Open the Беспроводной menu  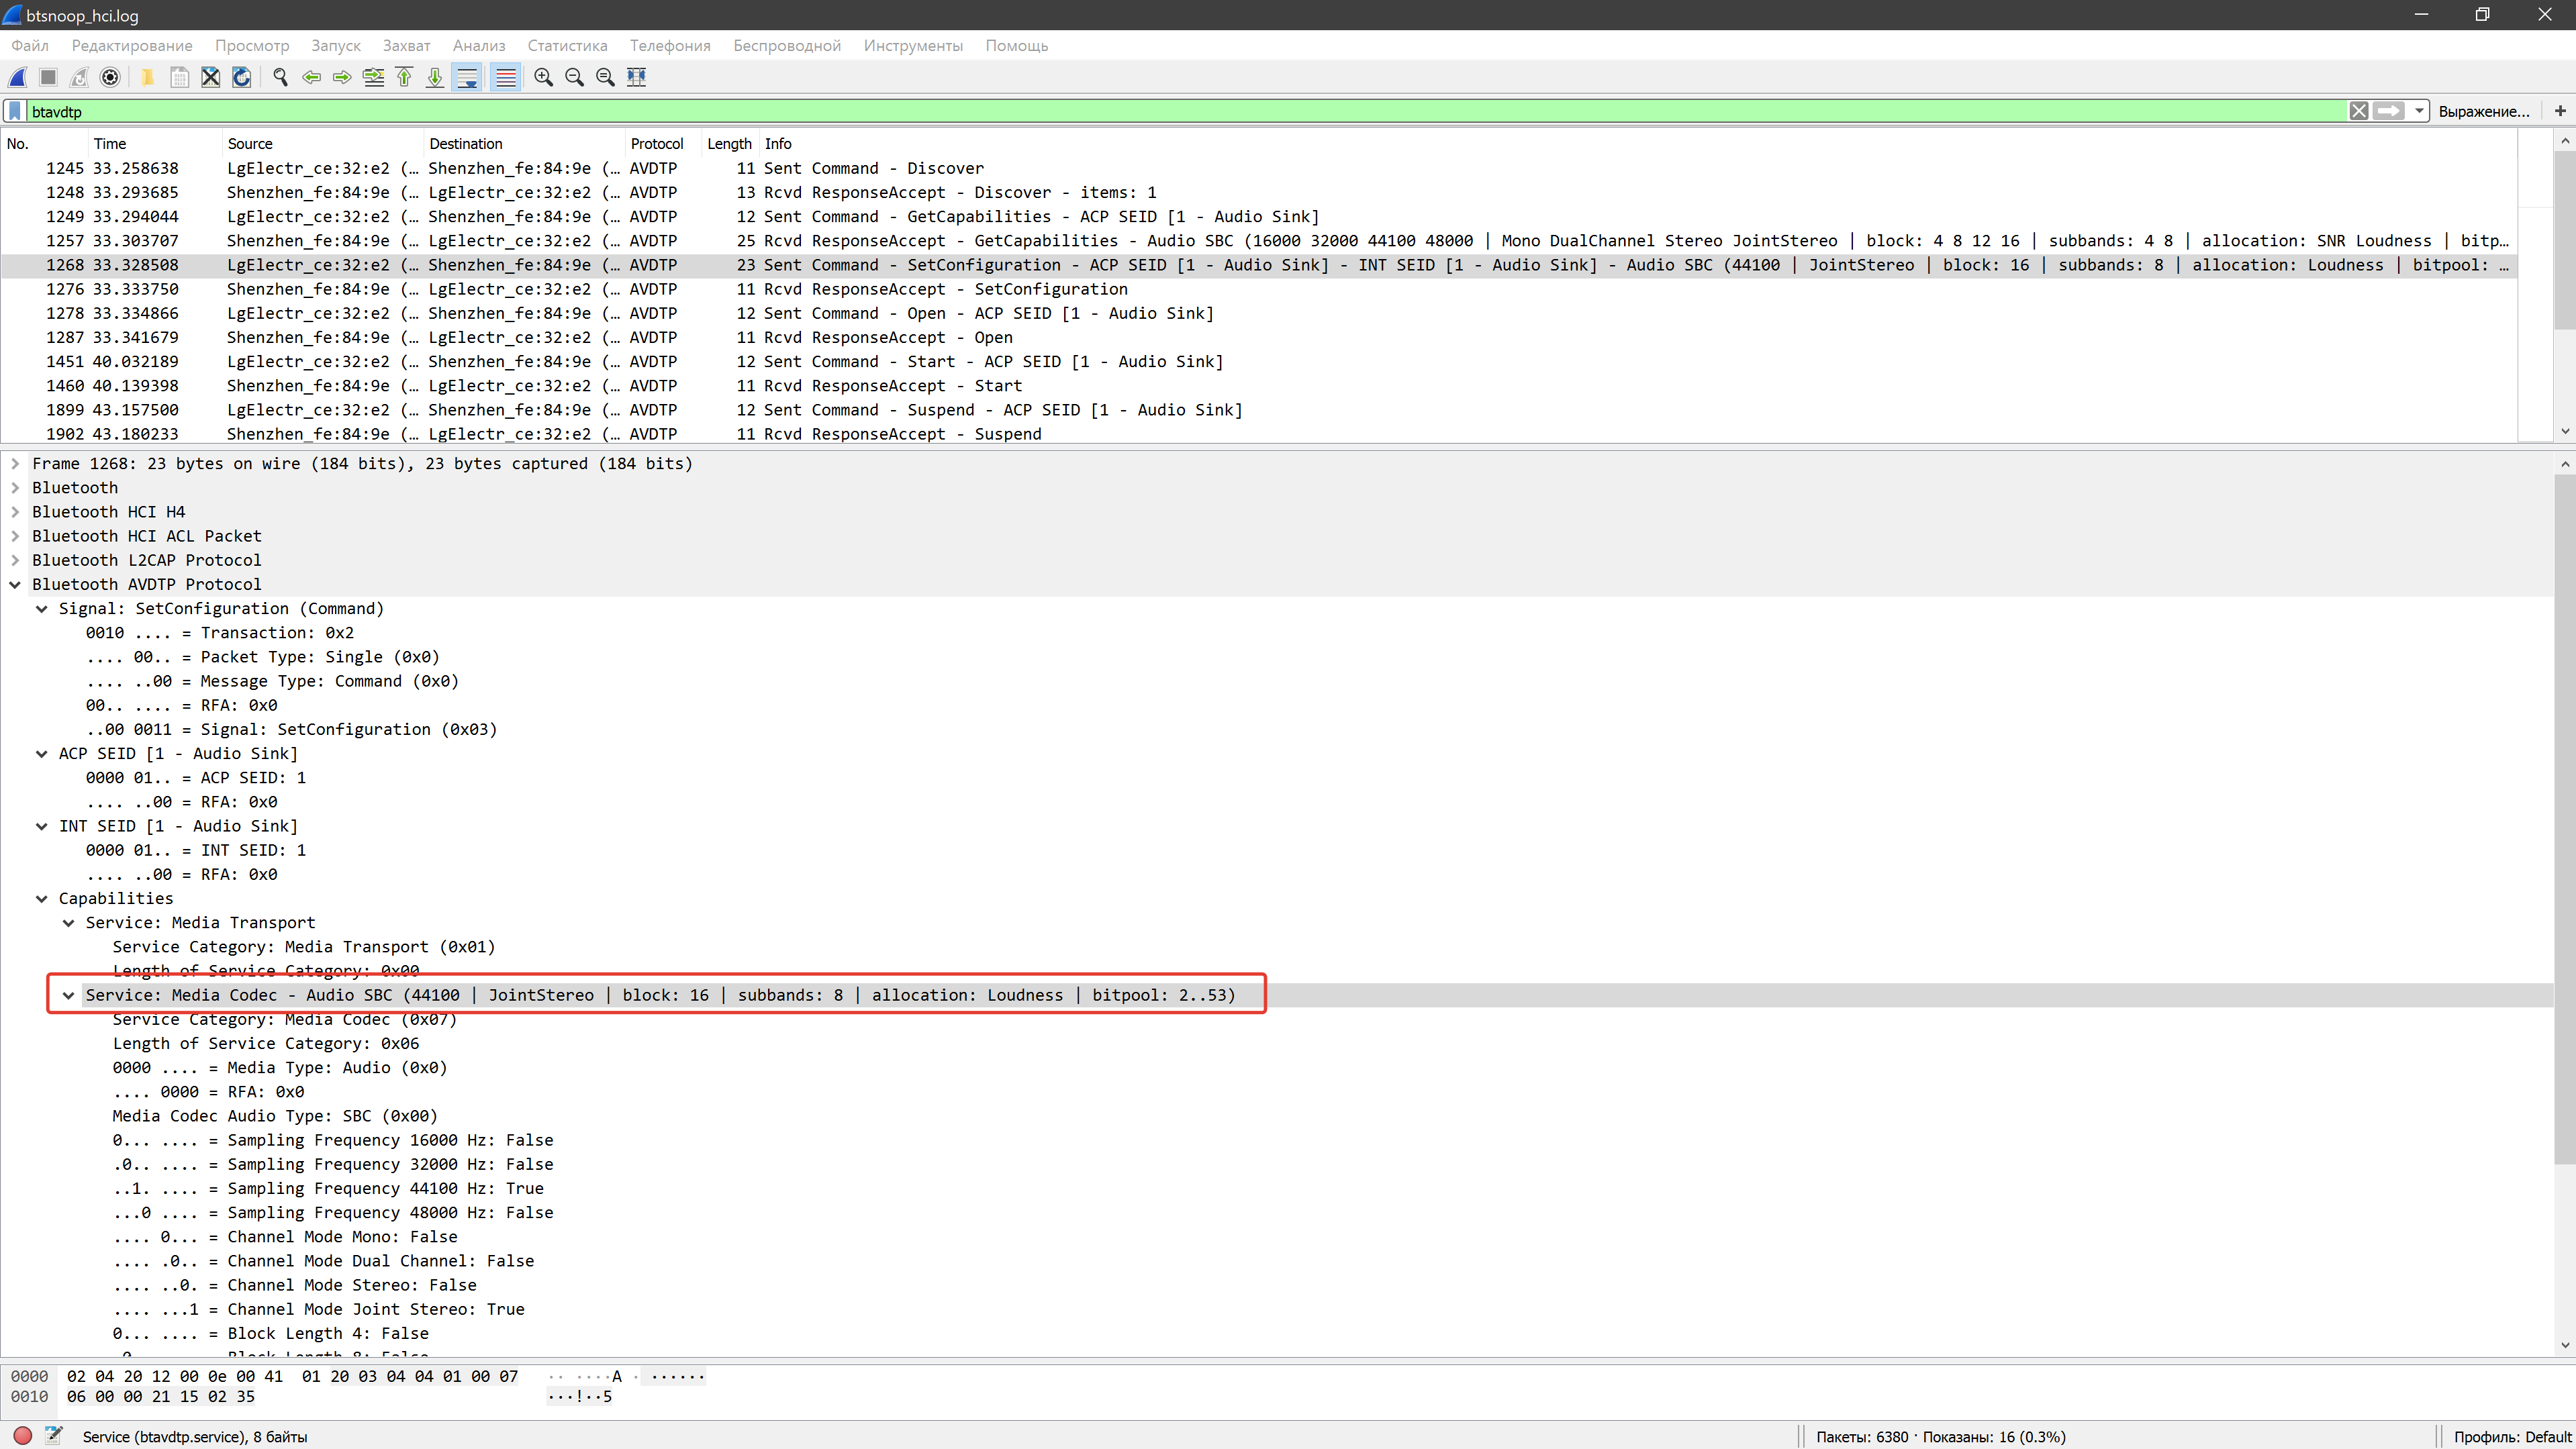(x=786, y=46)
